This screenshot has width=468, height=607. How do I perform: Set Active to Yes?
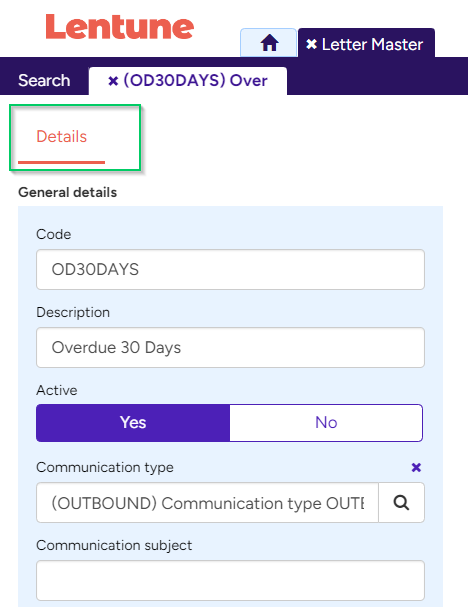(133, 423)
